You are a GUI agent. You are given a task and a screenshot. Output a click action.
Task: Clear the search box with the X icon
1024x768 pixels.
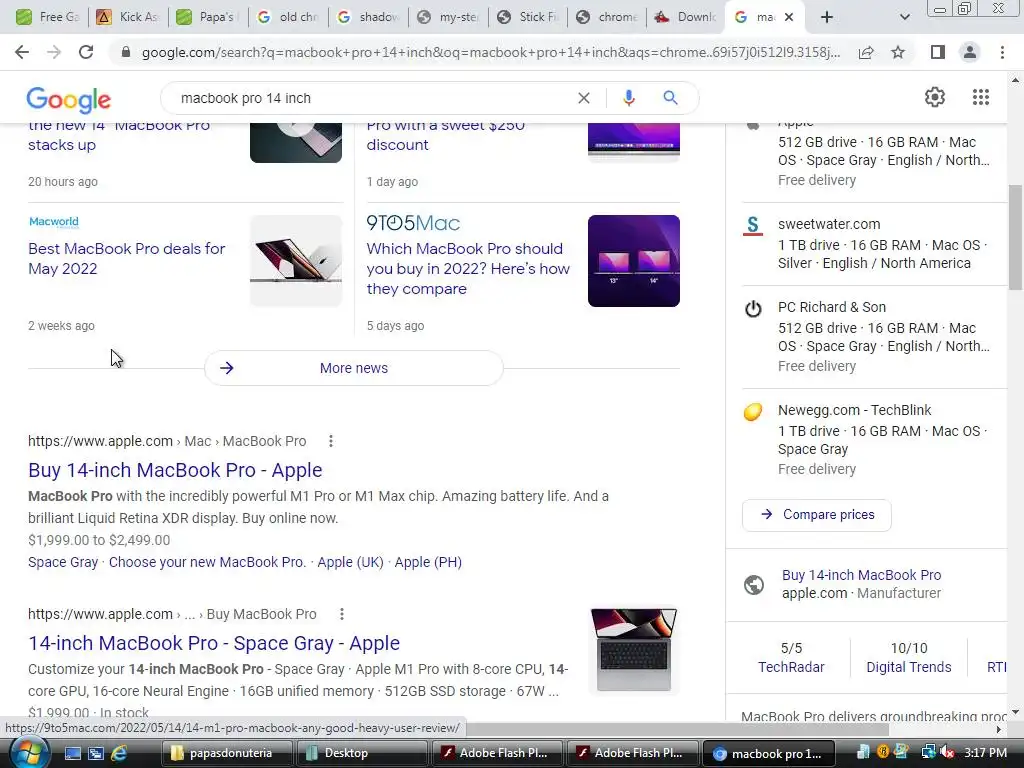click(584, 98)
